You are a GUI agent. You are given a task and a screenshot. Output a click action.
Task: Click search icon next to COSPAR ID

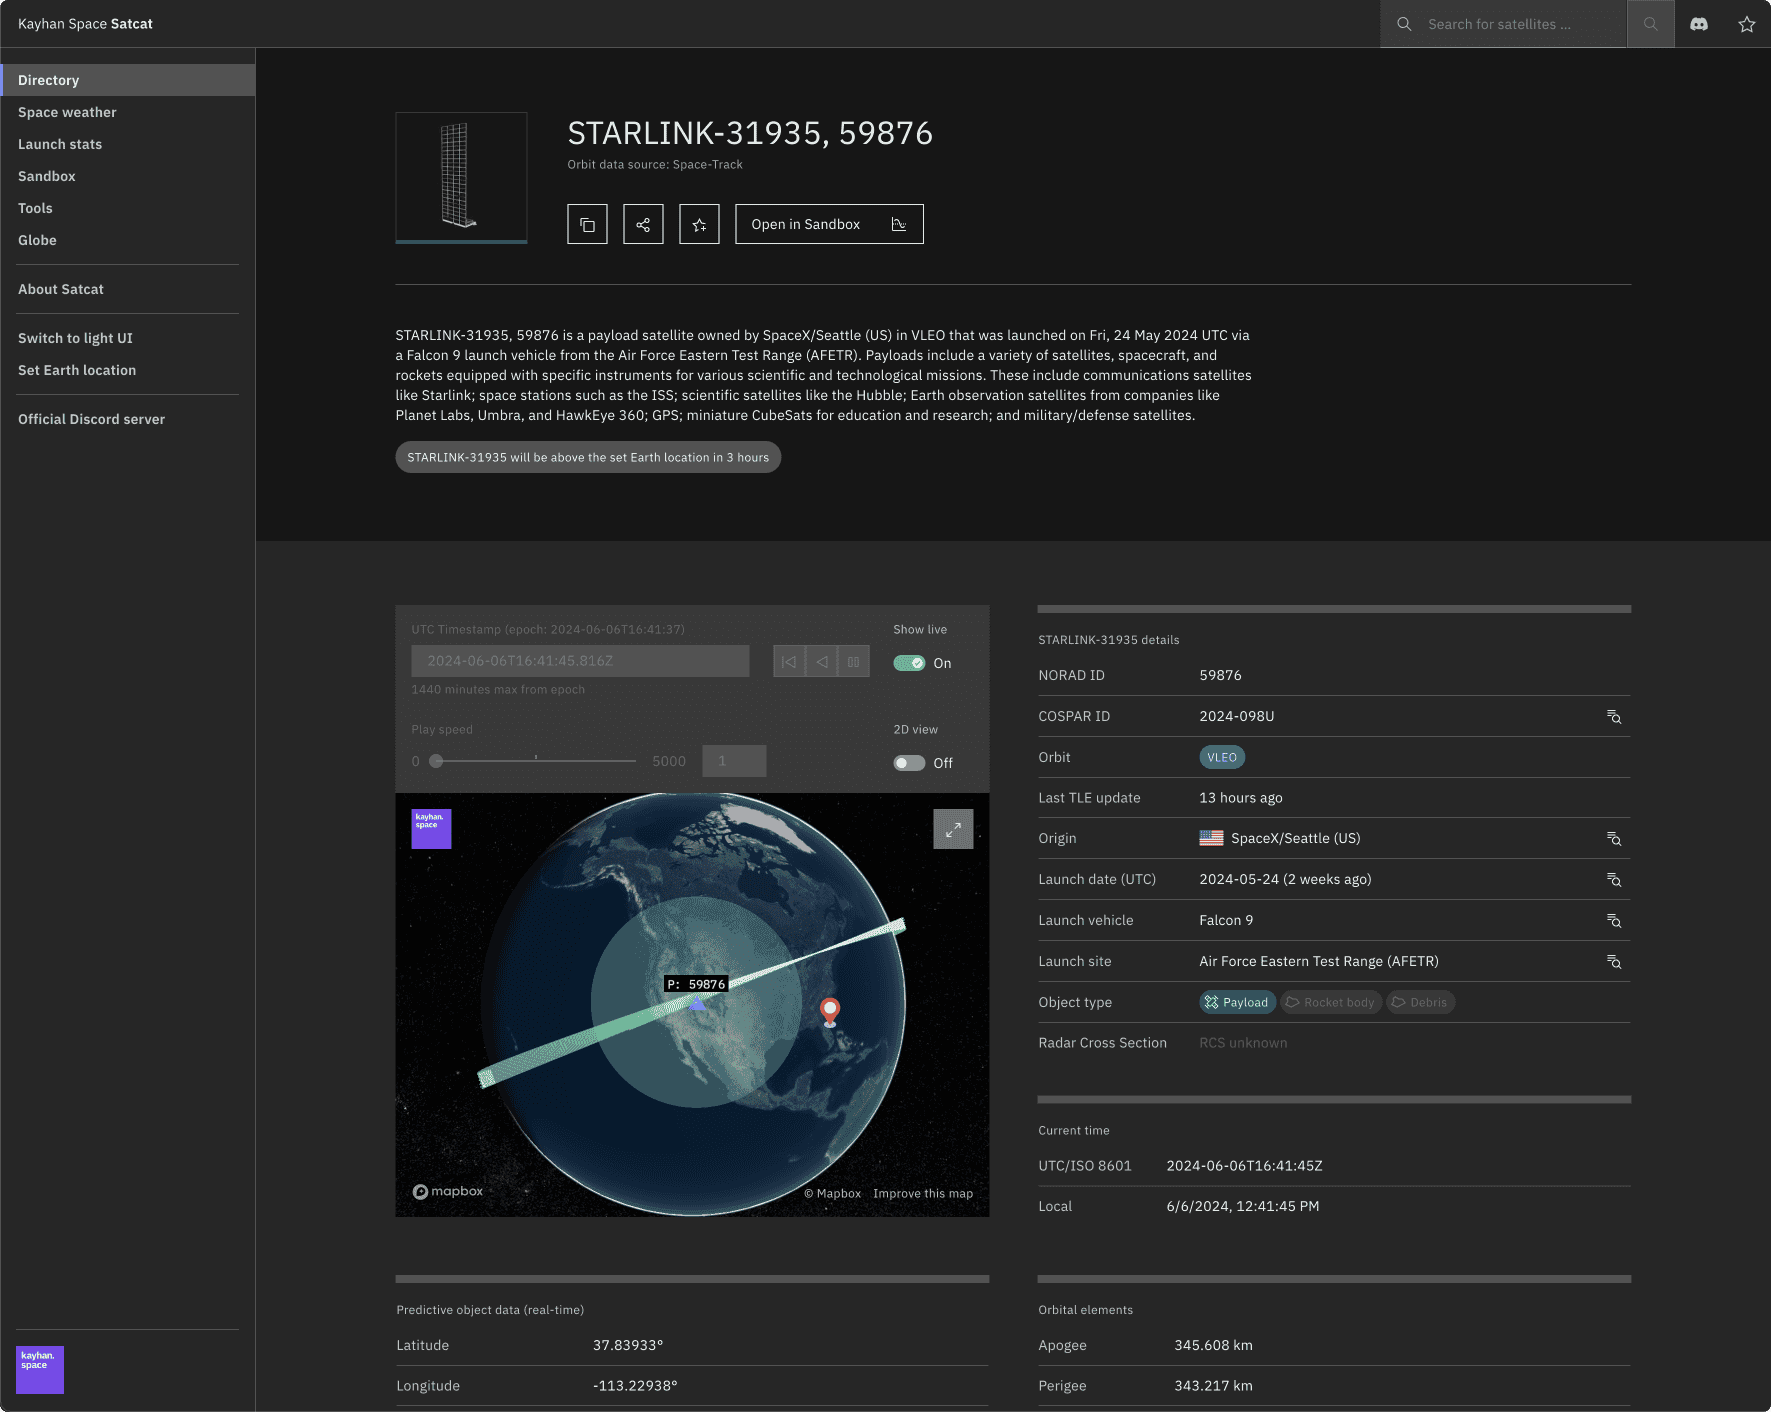(1613, 717)
